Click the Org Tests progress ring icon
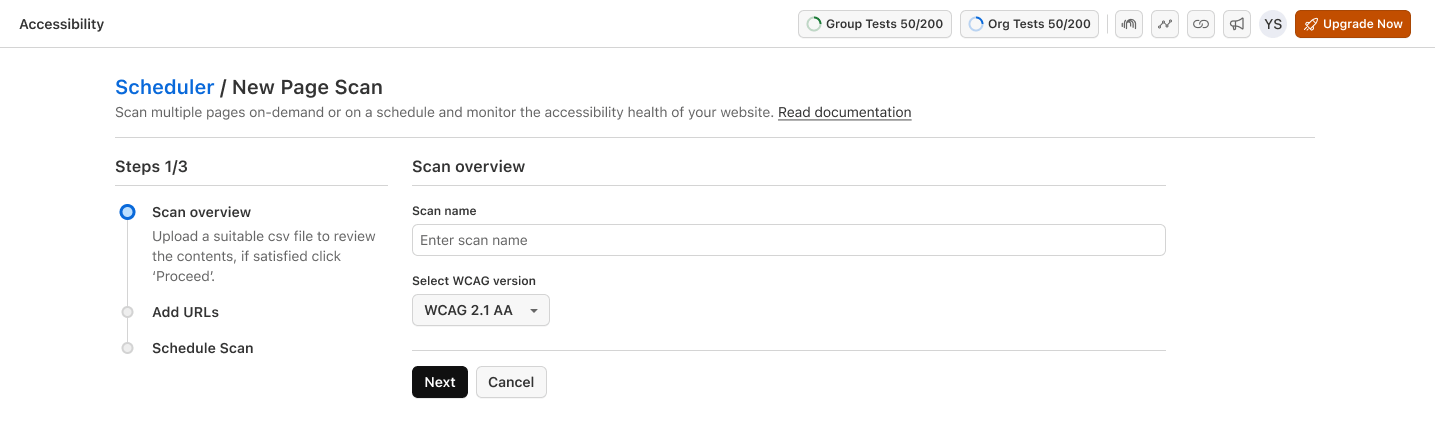Screen dimensions: 1435x427 pos(976,24)
